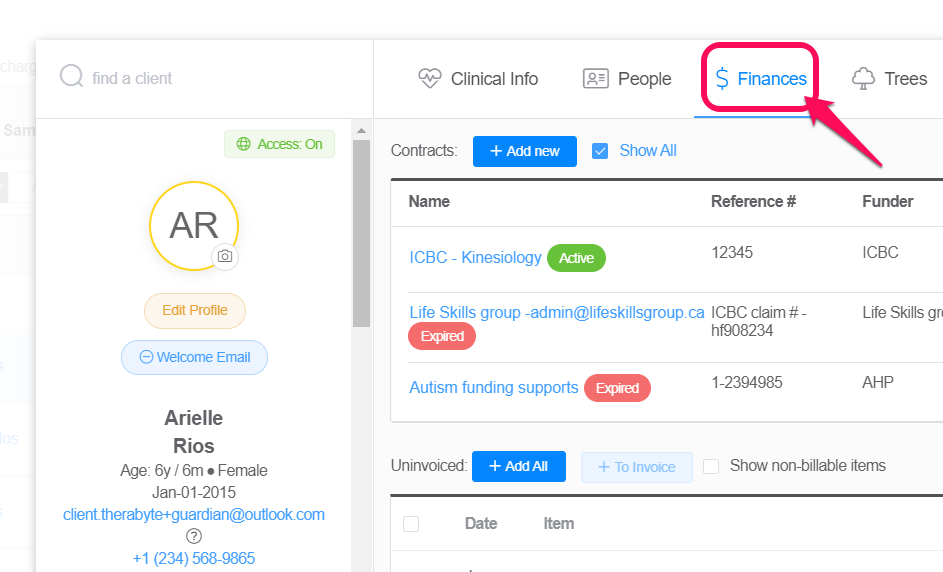
Task: Open Life Skills group contract link
Action: click(x=556, y=312)
